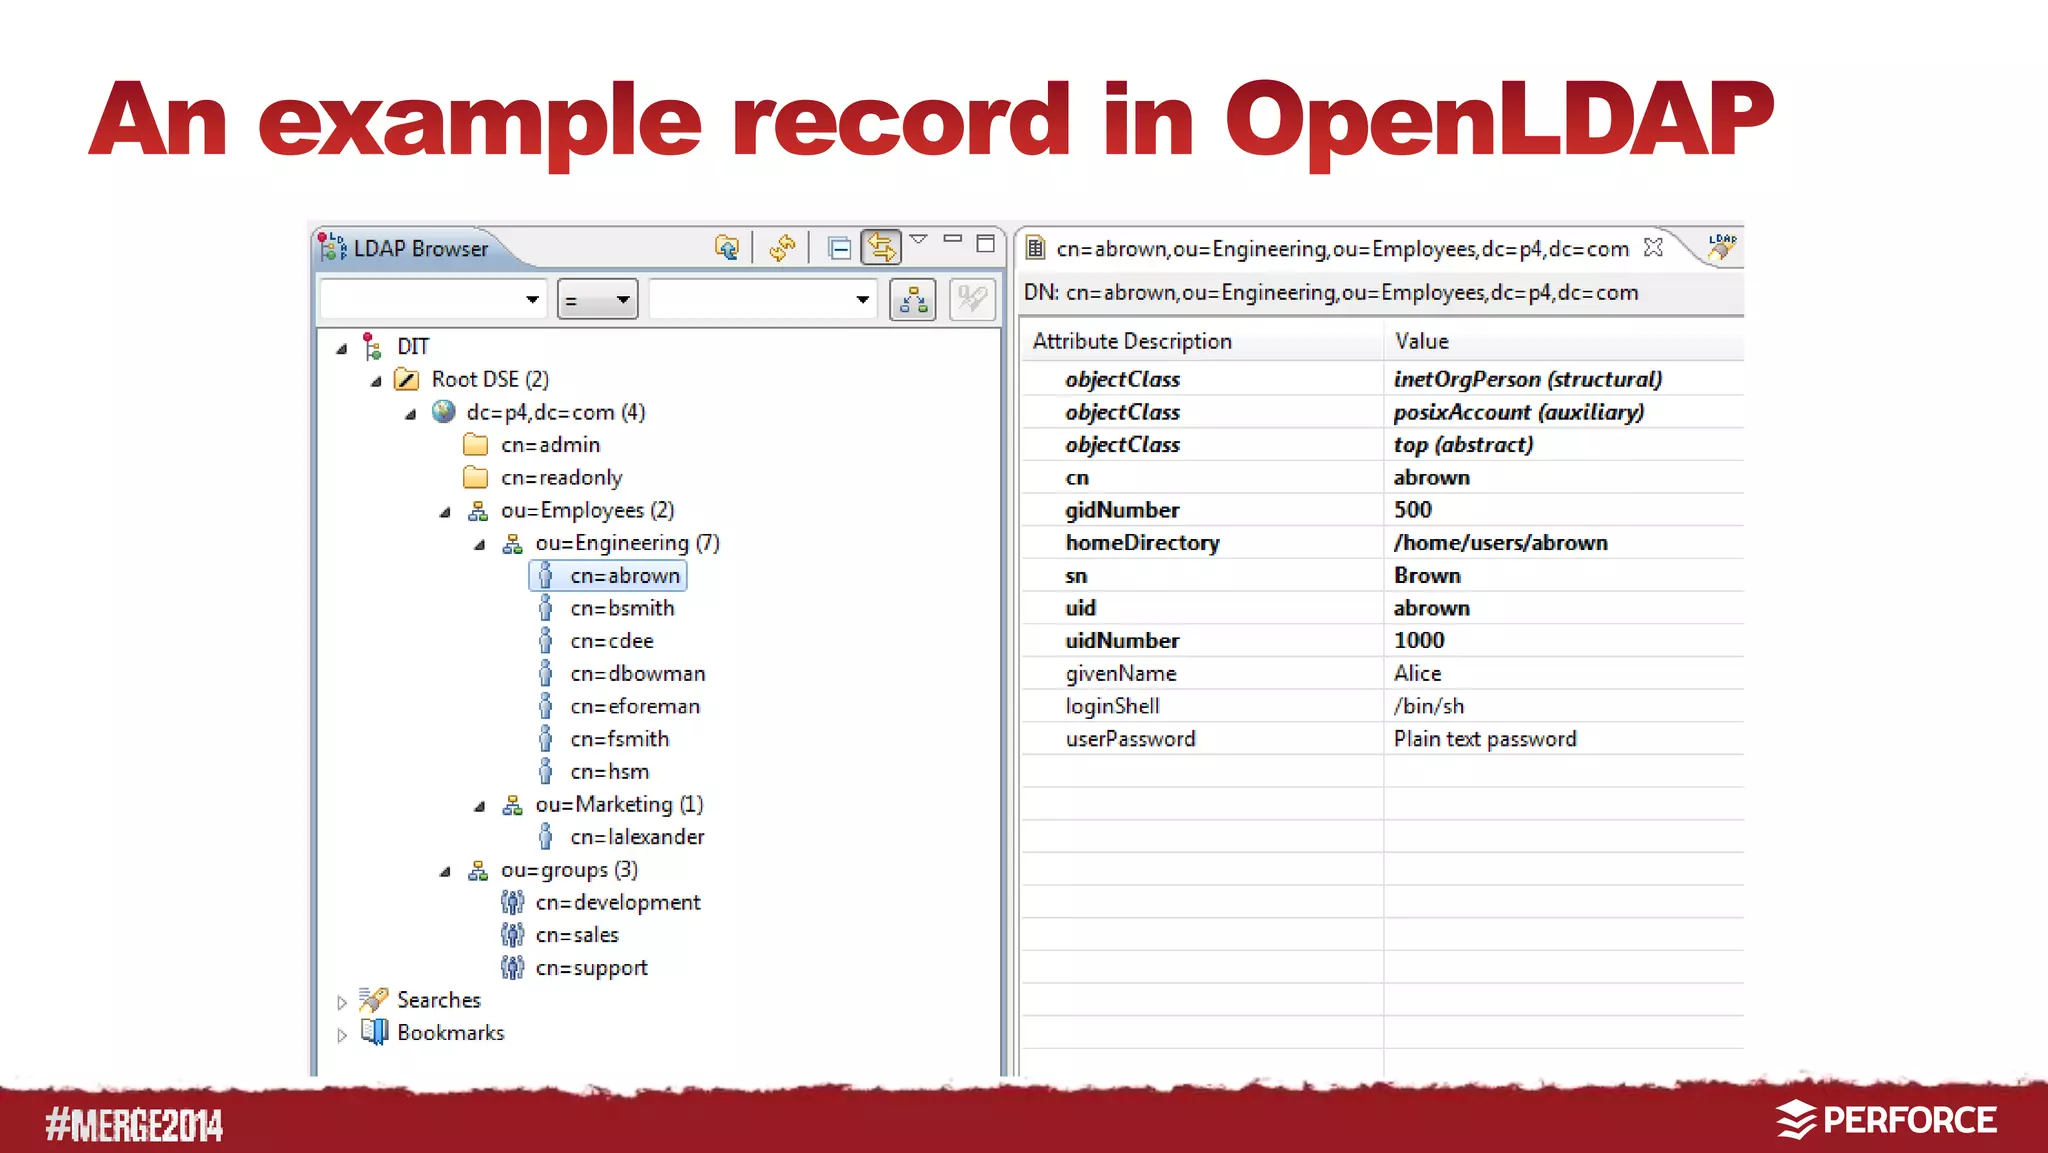Screen dimensions: 2048x1153
Task: Click the disabled clear-search wand icon
Action: [971, 299]
